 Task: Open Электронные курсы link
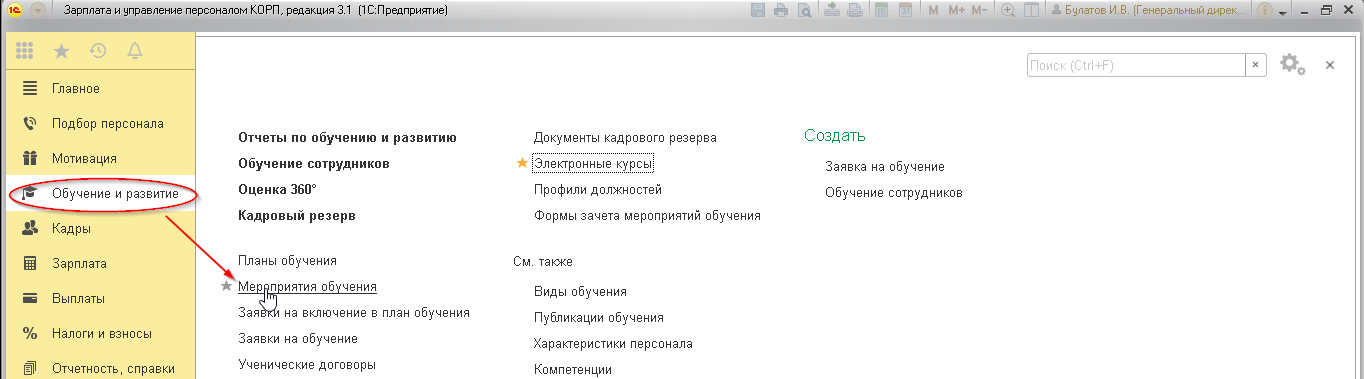pyautogui.click(x=594, y=163)
